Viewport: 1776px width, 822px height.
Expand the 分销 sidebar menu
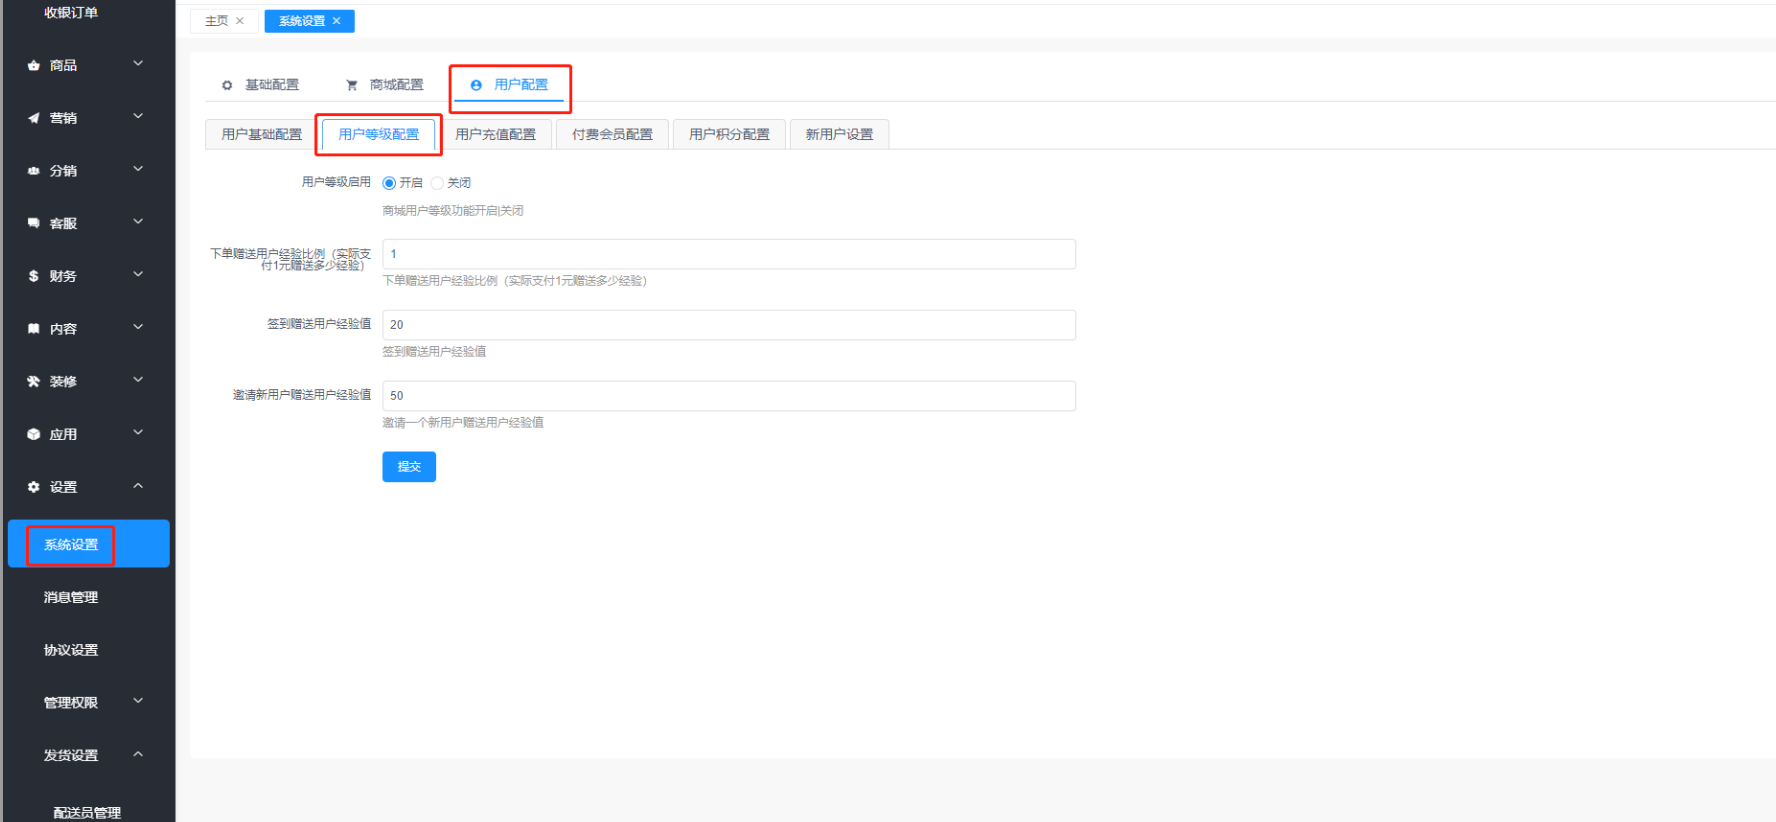87,171
